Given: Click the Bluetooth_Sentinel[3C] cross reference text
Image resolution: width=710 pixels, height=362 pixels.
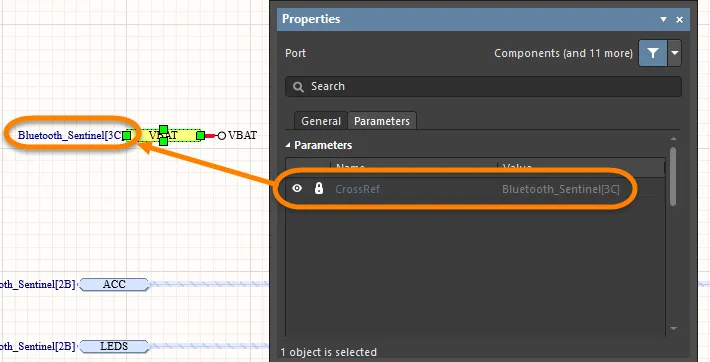Looking at the screenshot, I should click(70, 135).
